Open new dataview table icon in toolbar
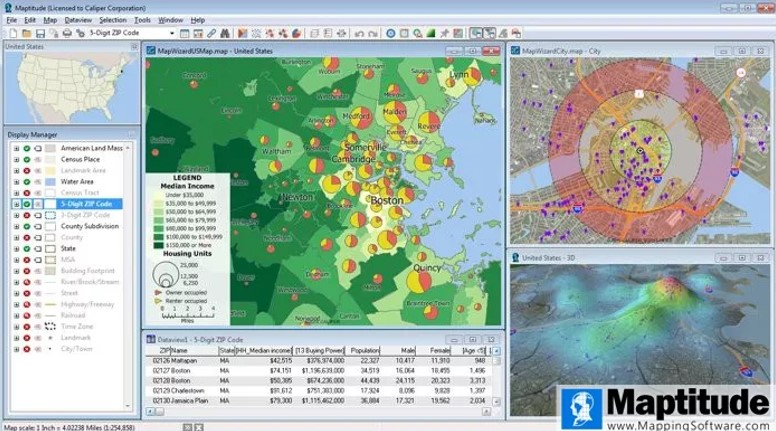776x431 pixels. point(185,33)
